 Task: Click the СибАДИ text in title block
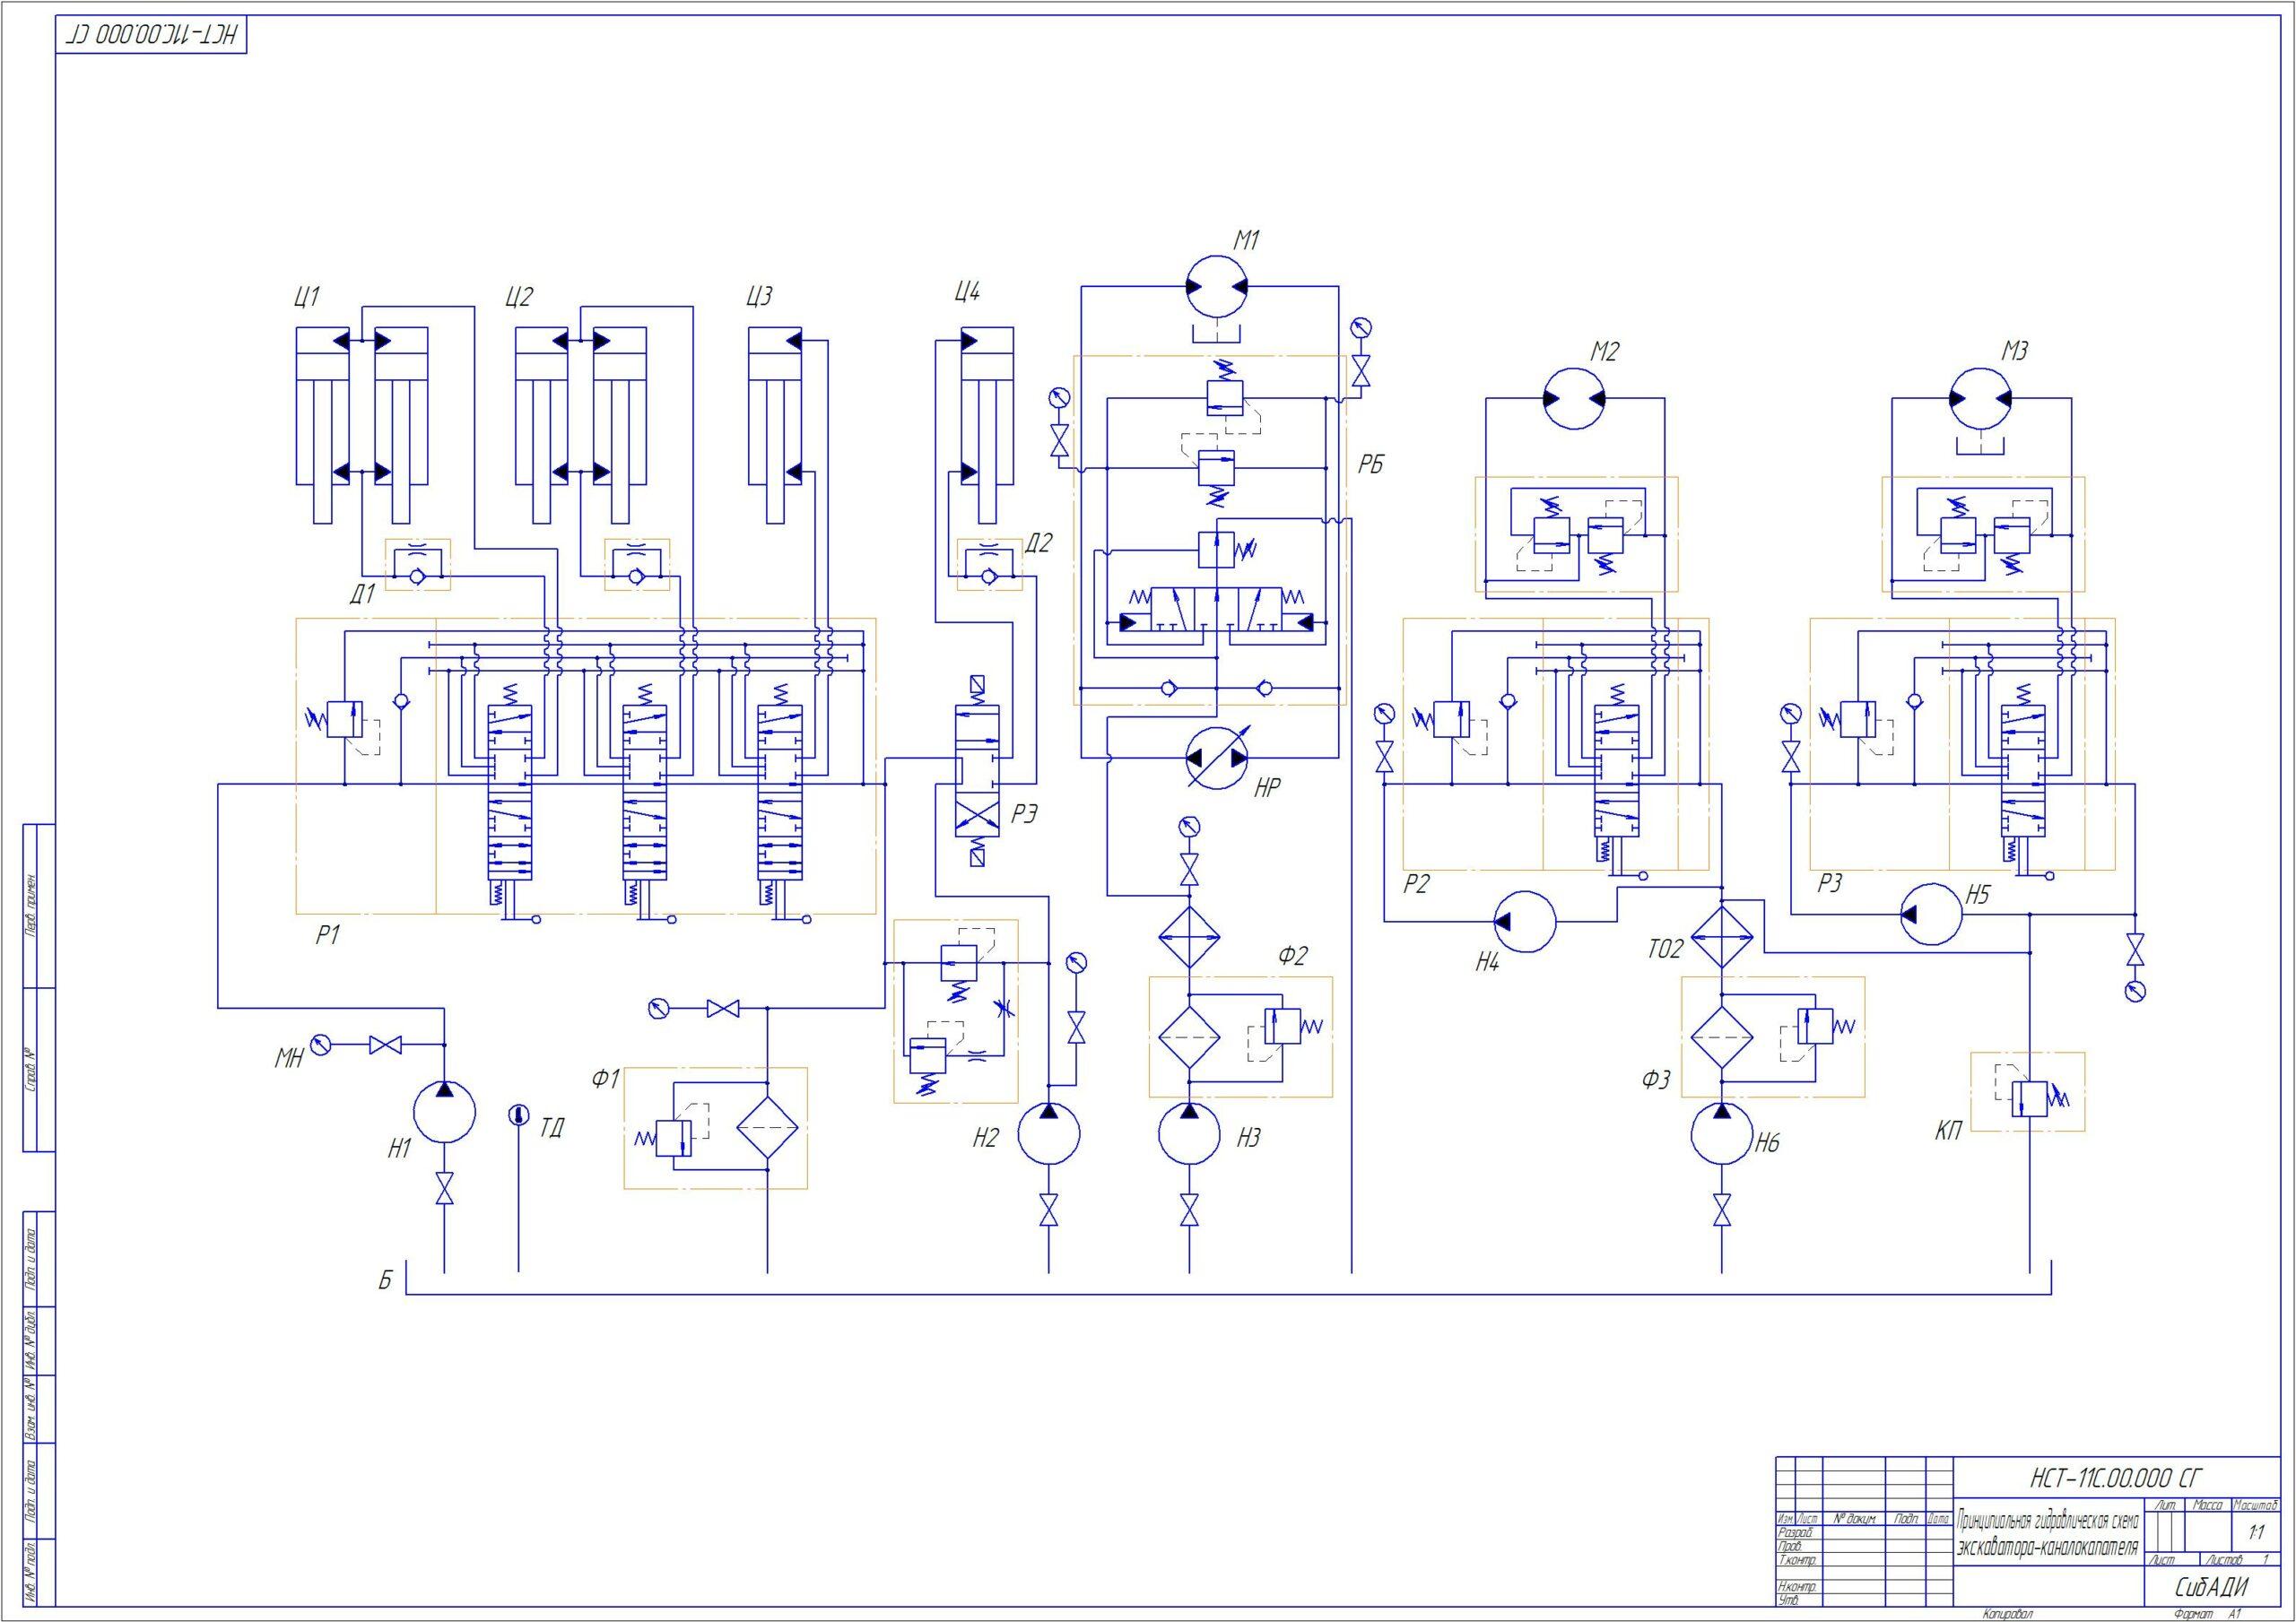pos(2210,1587)
